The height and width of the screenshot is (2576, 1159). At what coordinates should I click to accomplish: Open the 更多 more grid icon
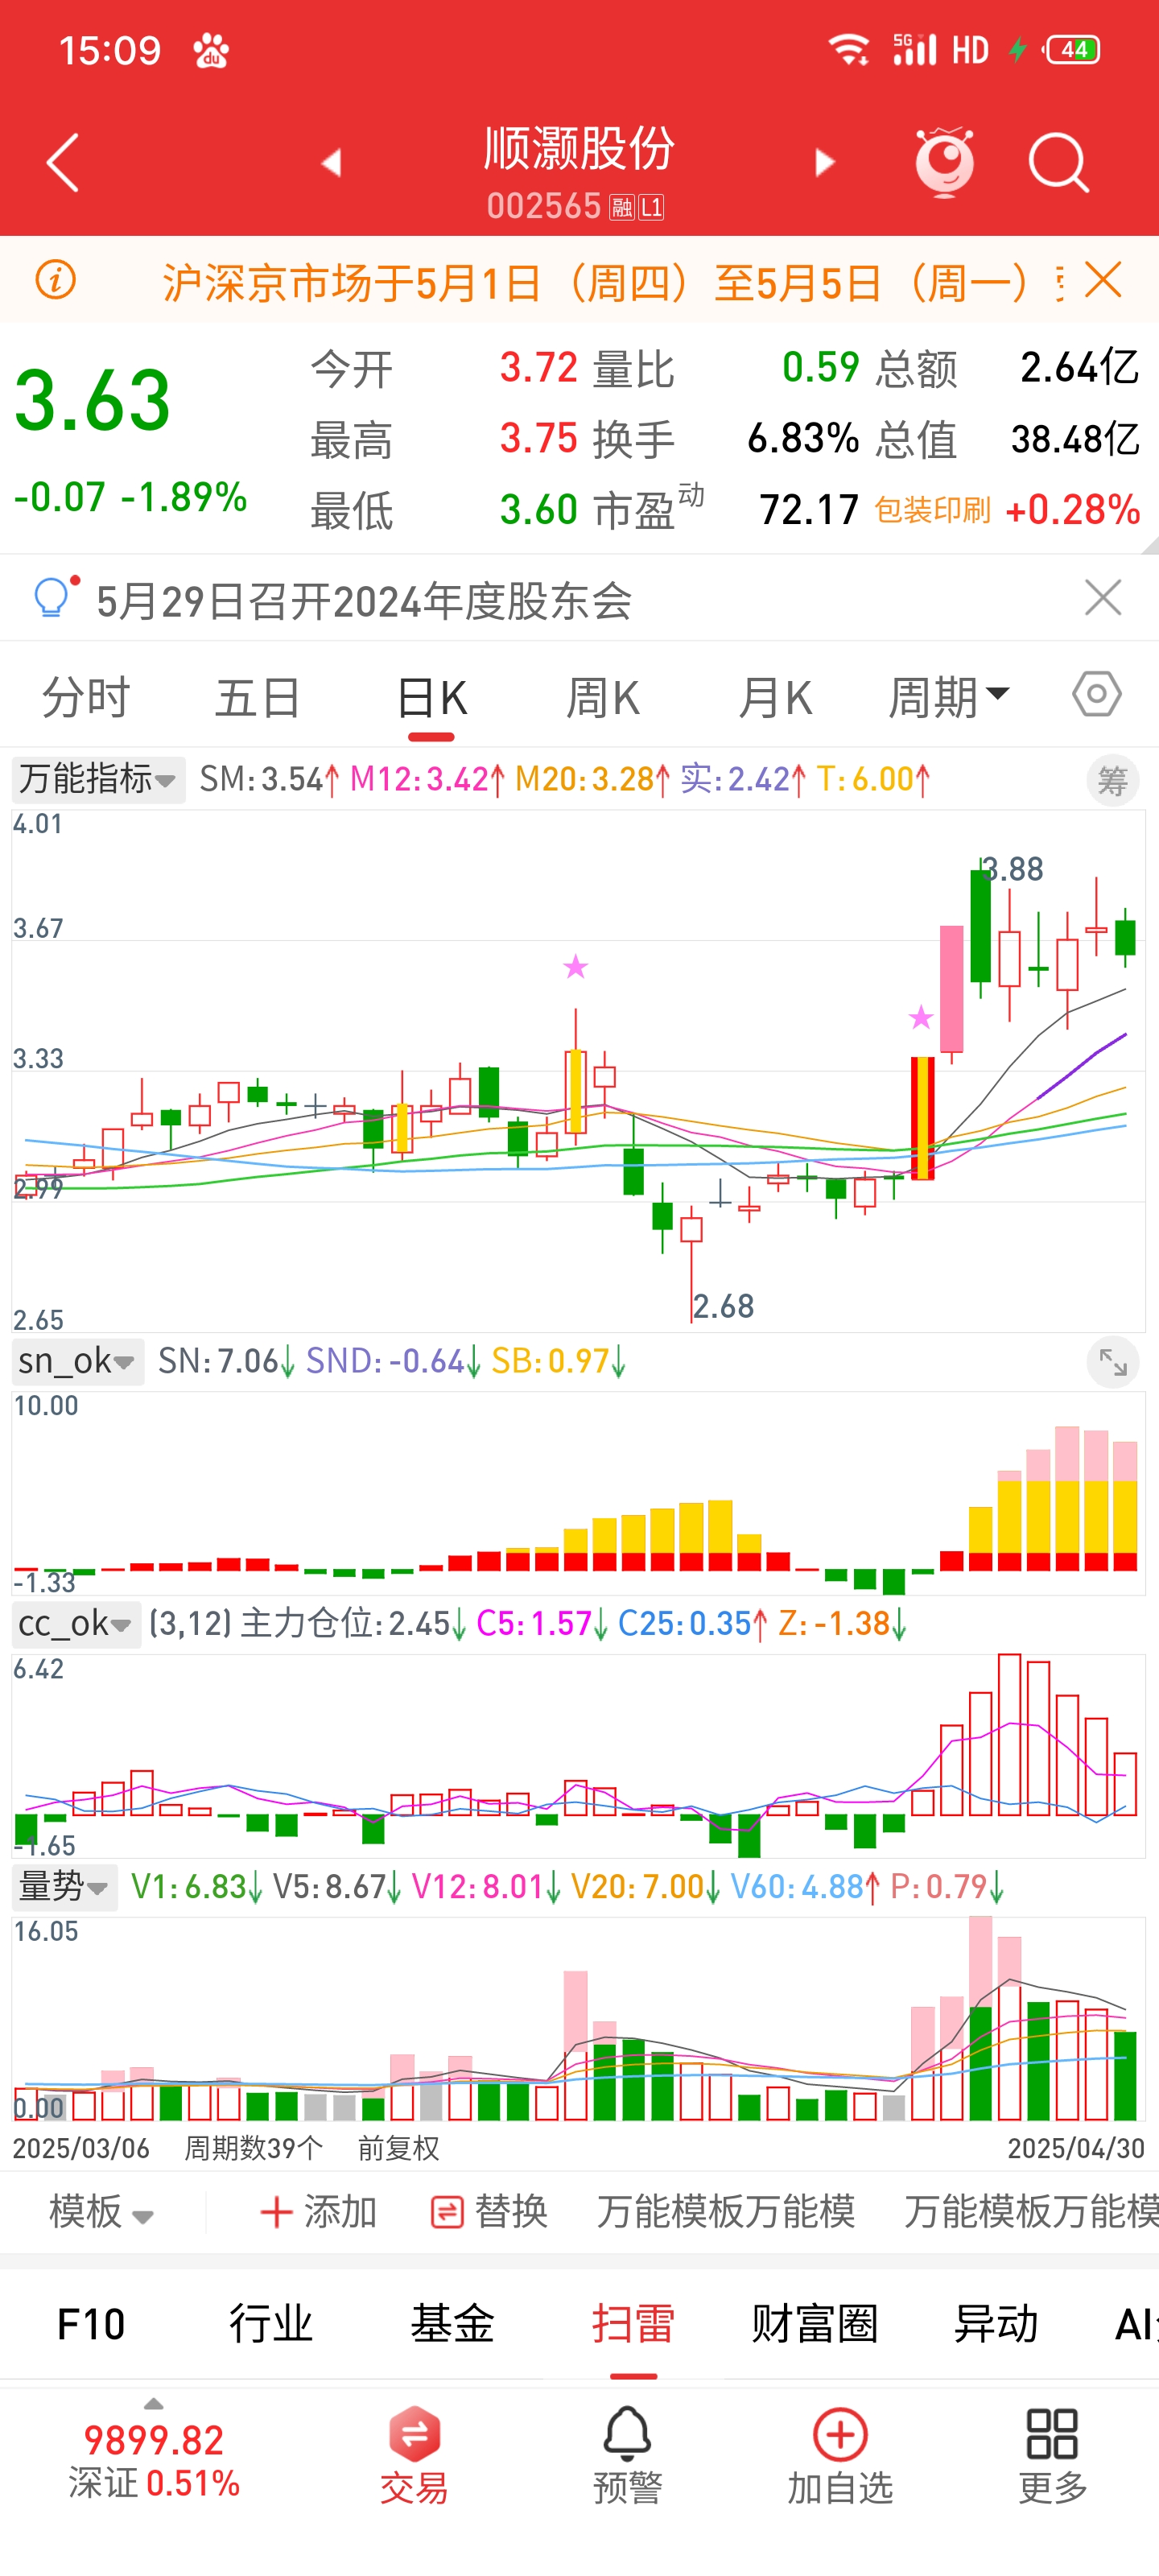pos(1052,2455)
